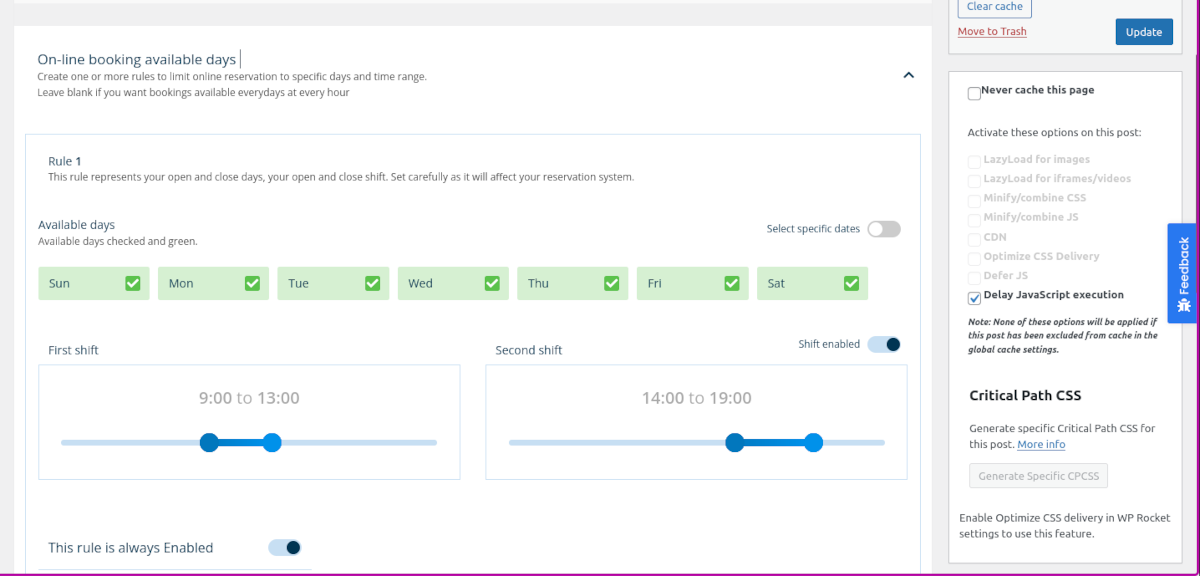Click the First shift start handle at 9:00

coord(209,442)
